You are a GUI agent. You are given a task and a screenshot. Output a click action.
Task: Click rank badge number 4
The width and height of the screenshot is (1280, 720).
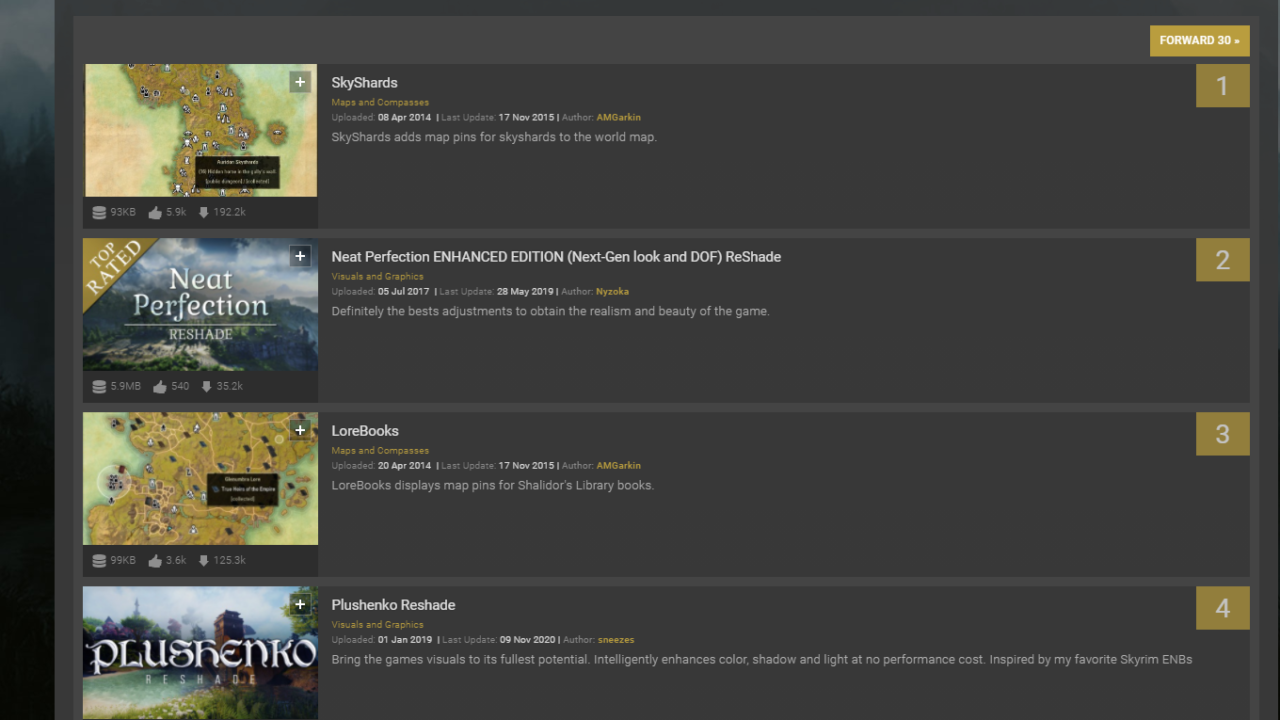coord(1222,608)
